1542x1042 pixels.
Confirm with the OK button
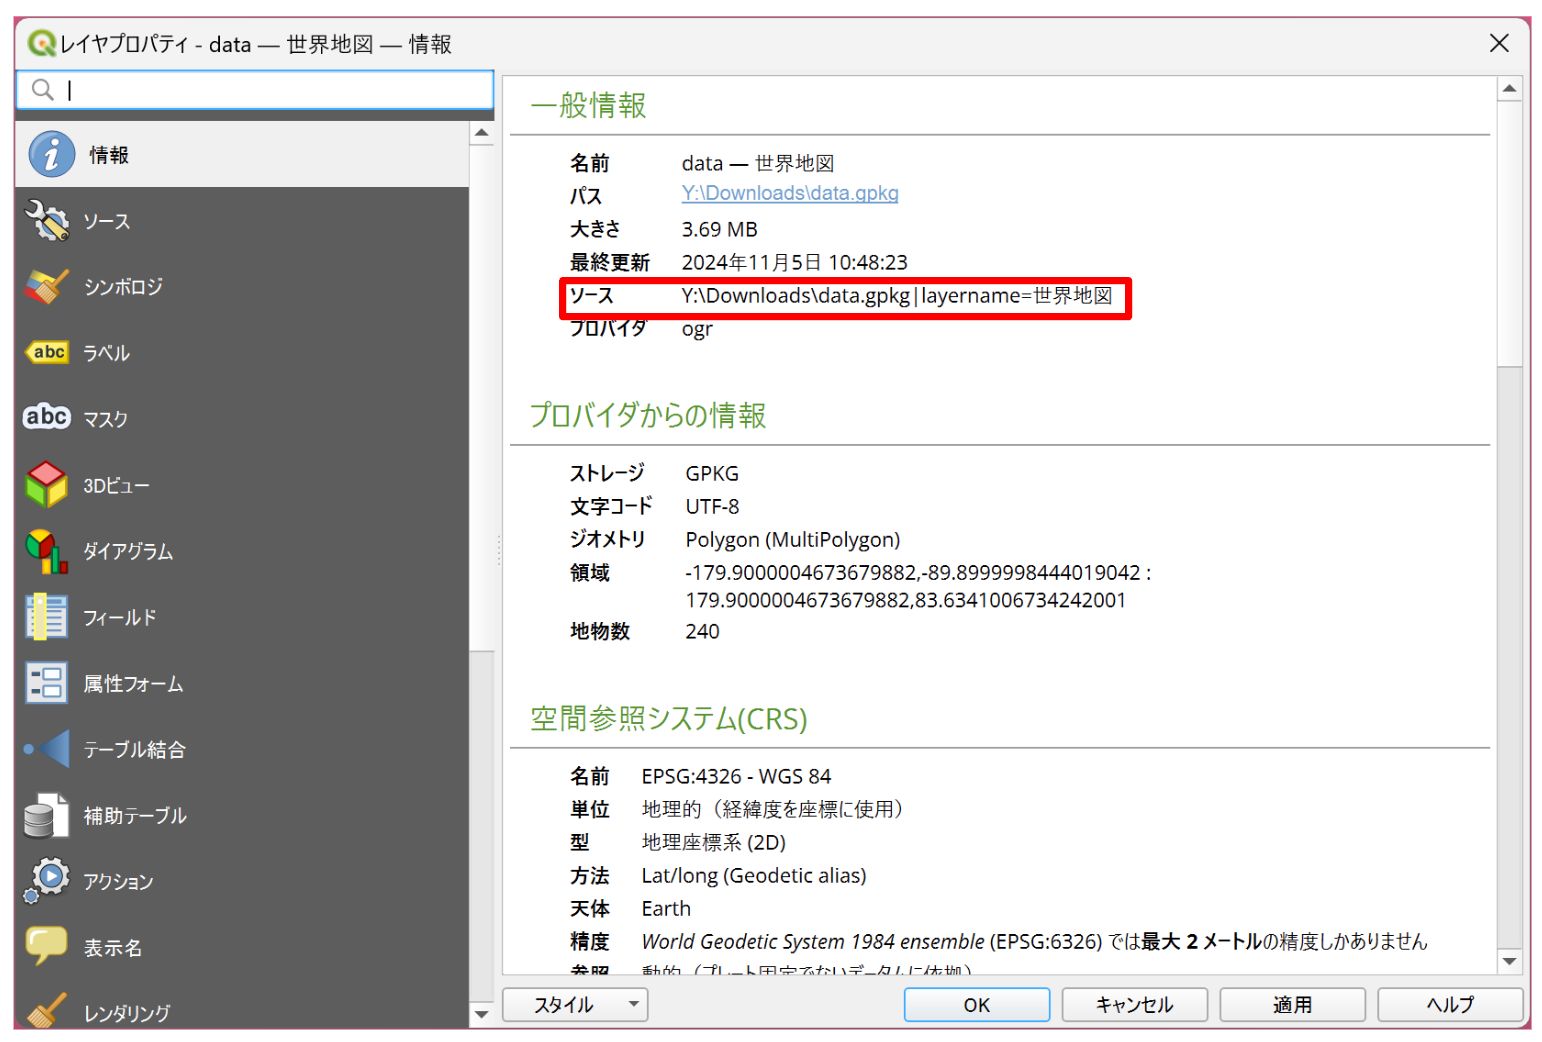[x=977, y=1004]
